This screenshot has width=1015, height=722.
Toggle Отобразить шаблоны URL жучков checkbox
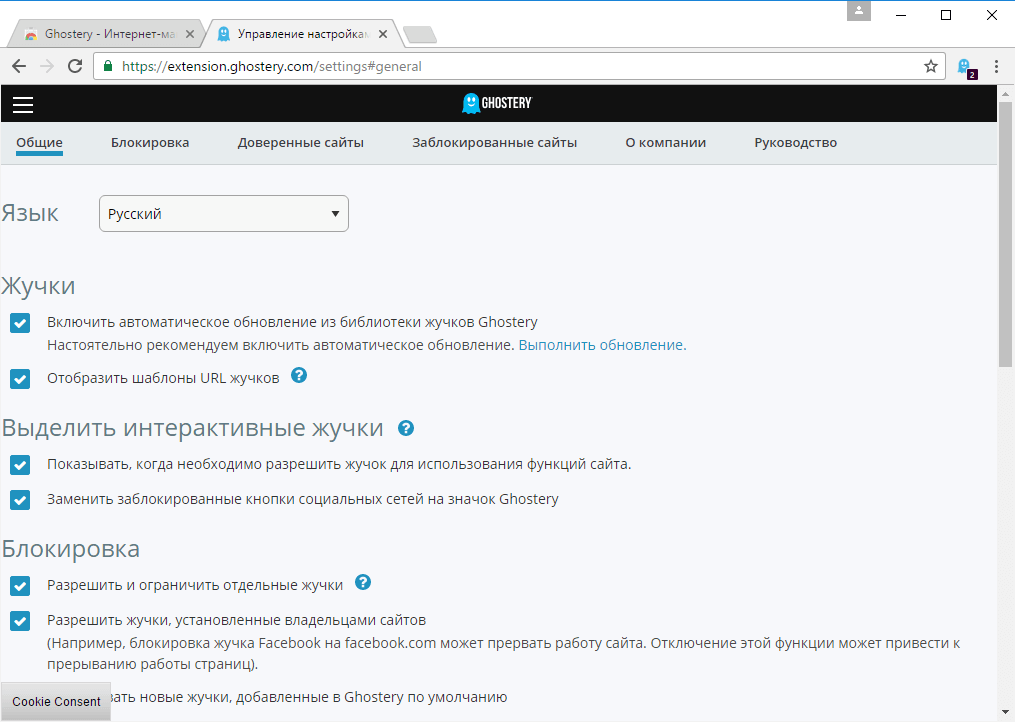click(20, 379)
